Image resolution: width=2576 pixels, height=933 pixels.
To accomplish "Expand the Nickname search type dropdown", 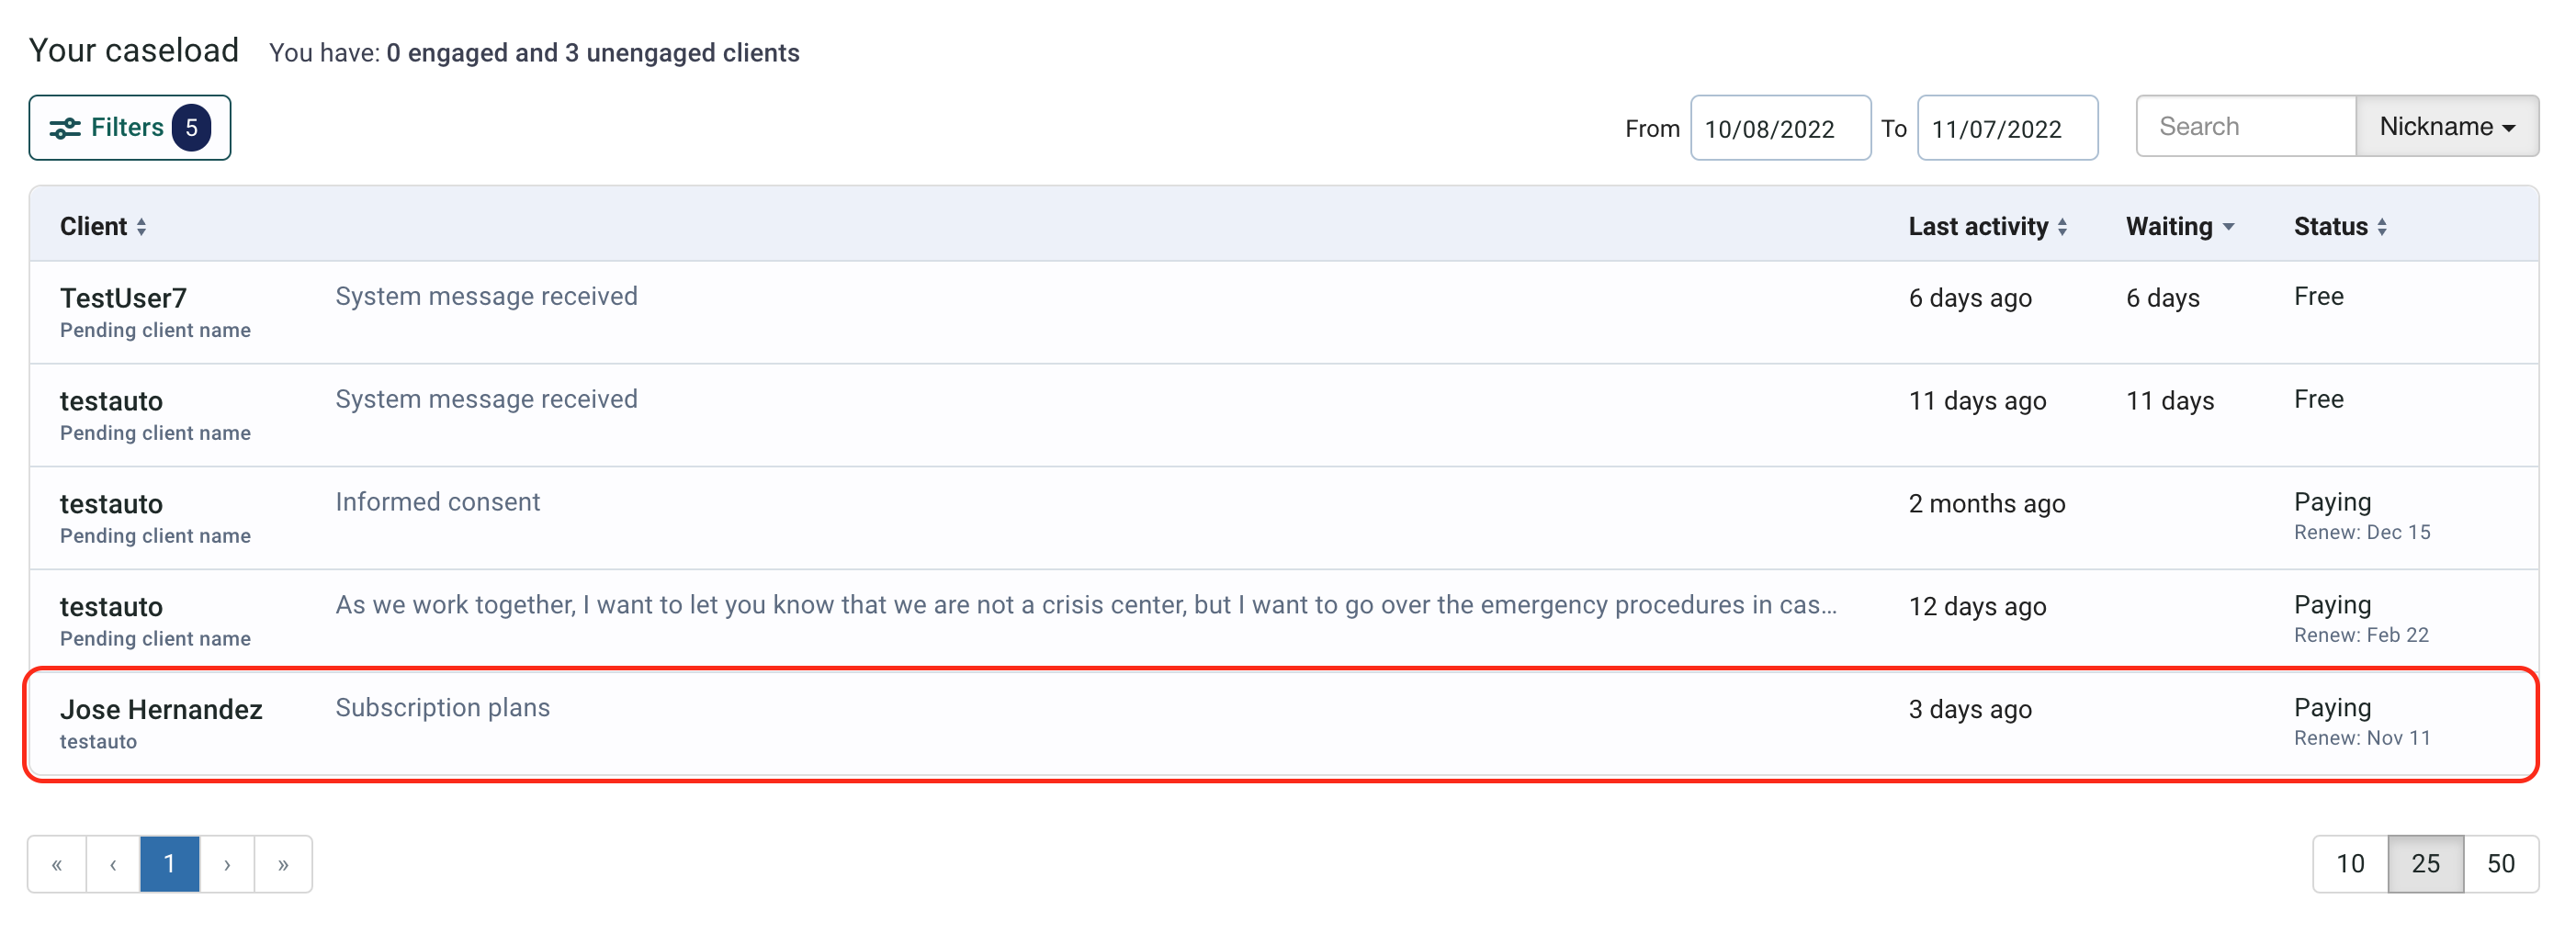I will pos(2446,126).
